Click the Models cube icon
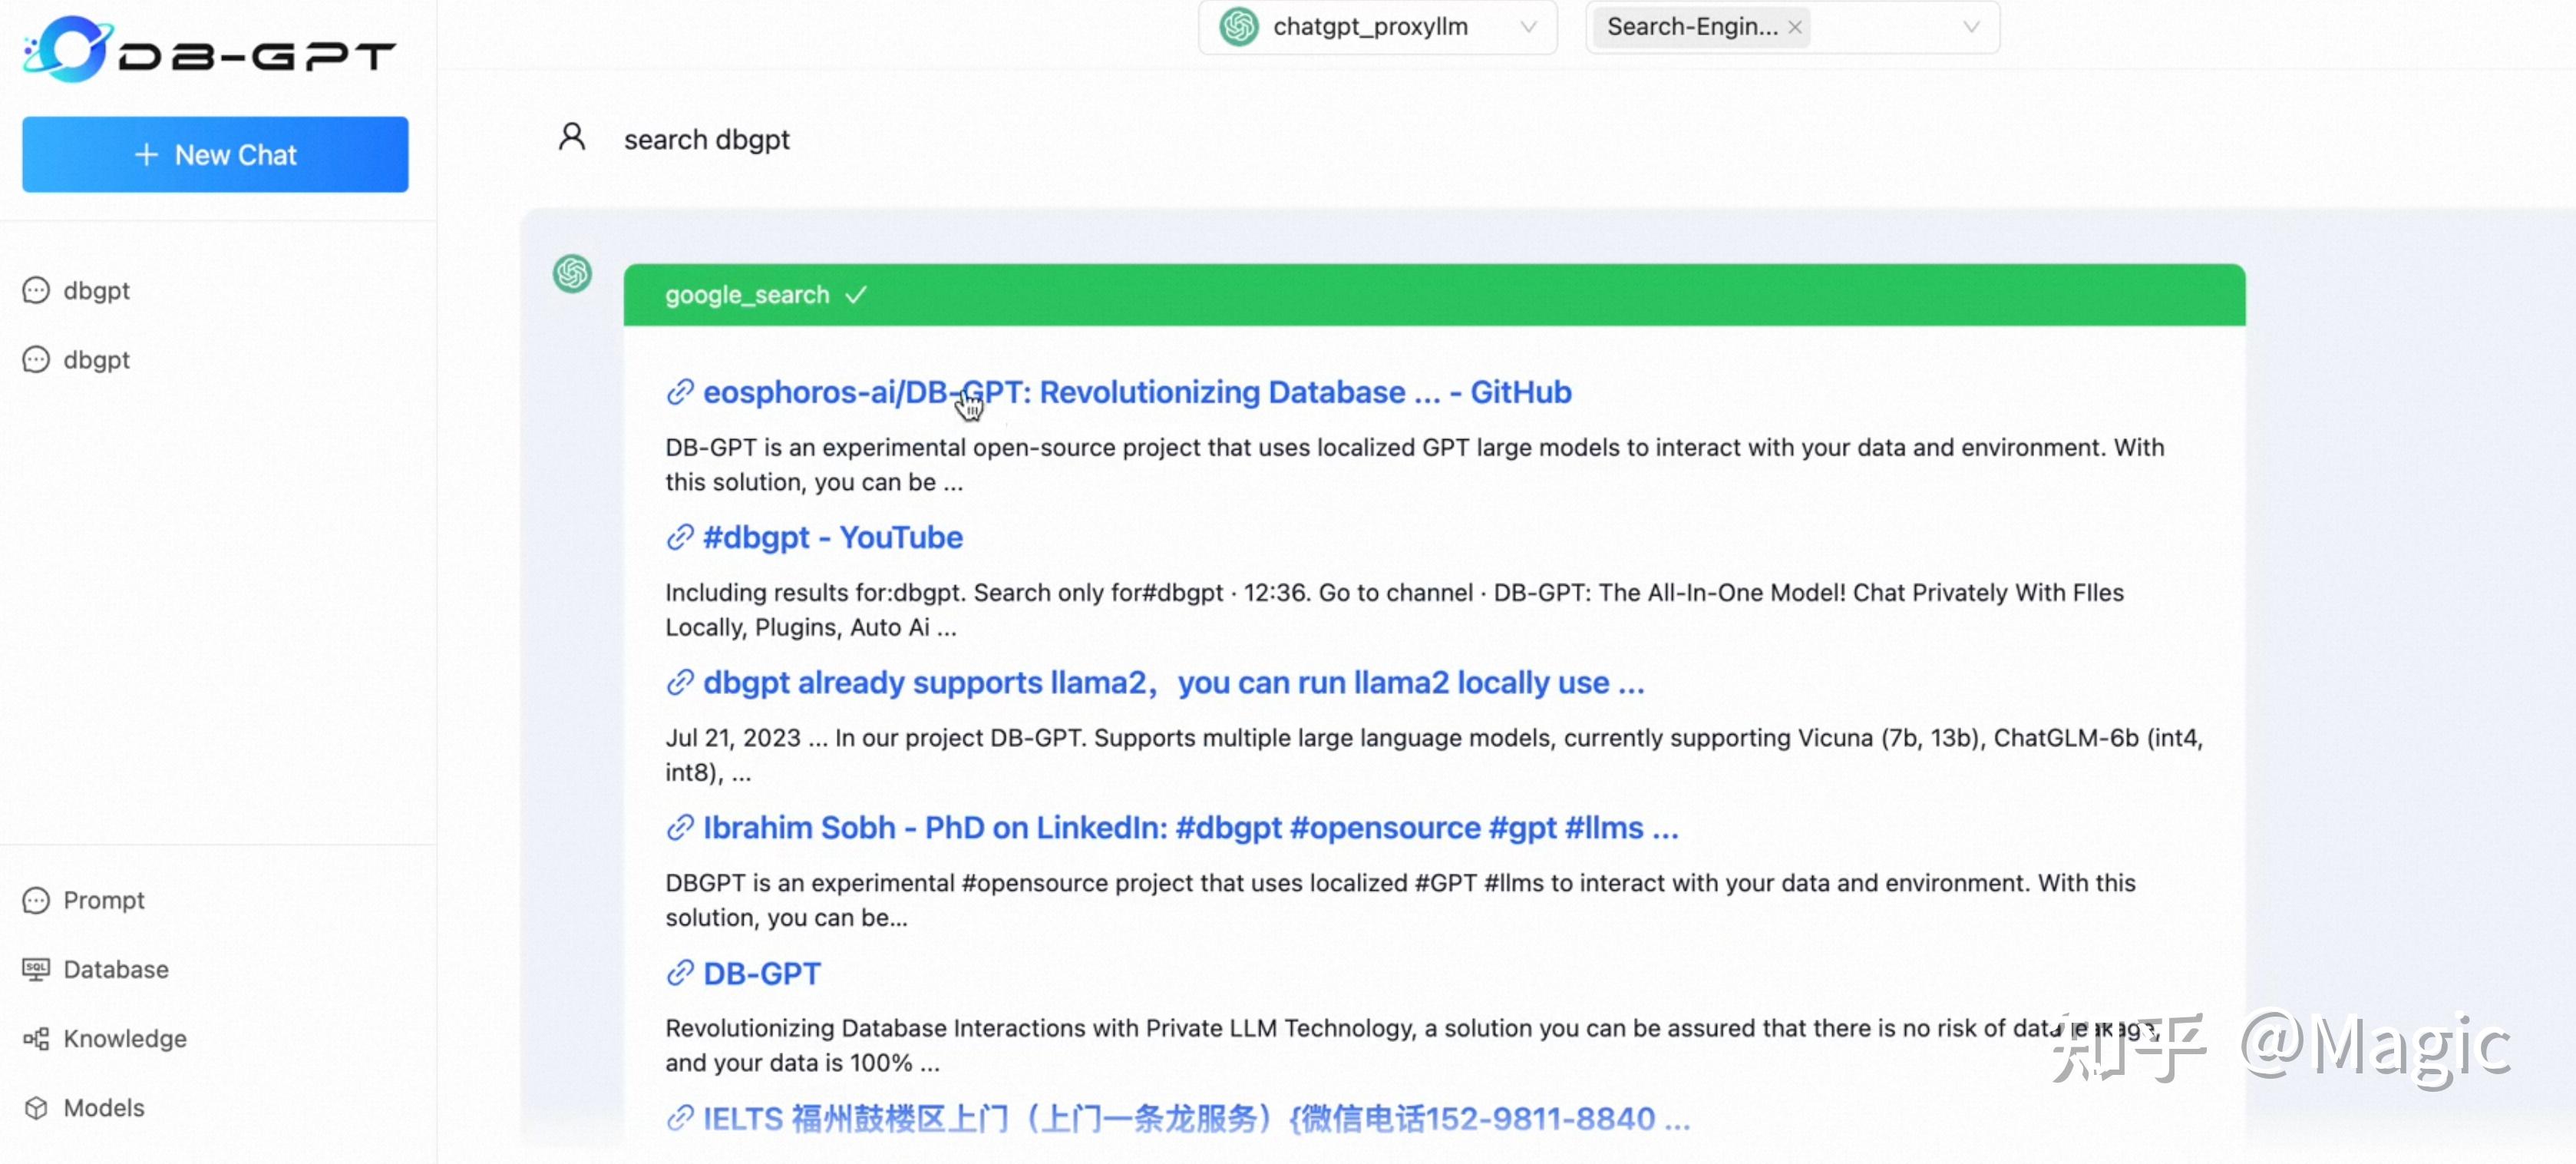 coord(36,1107)
